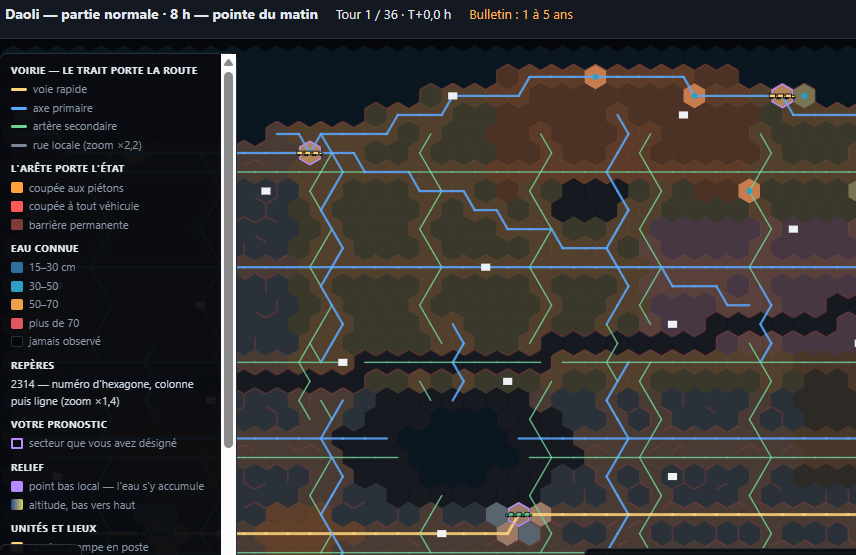Click the '15–30 cm' water depth swatch
Viewport: 856px width, 555px height.
(x=17, y=267)
